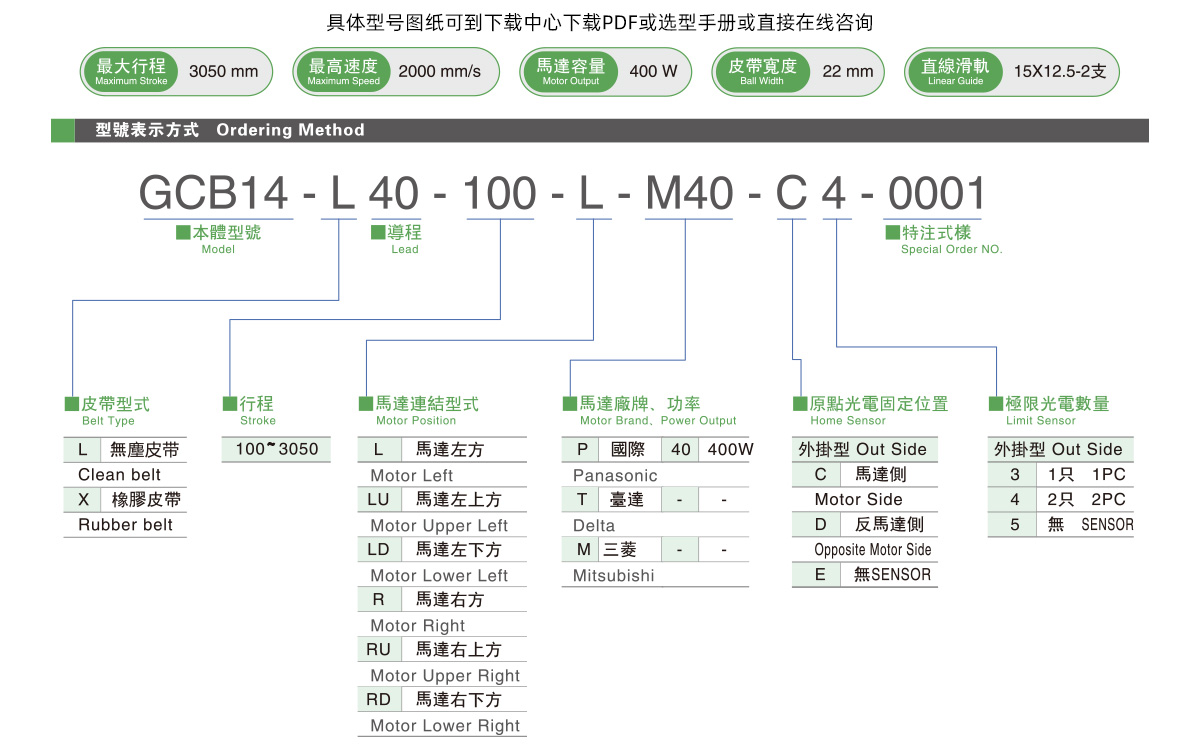The image size is (1200, 750).
Task: Click the Opposite Motor Side text
Action: tap(872, 550)
